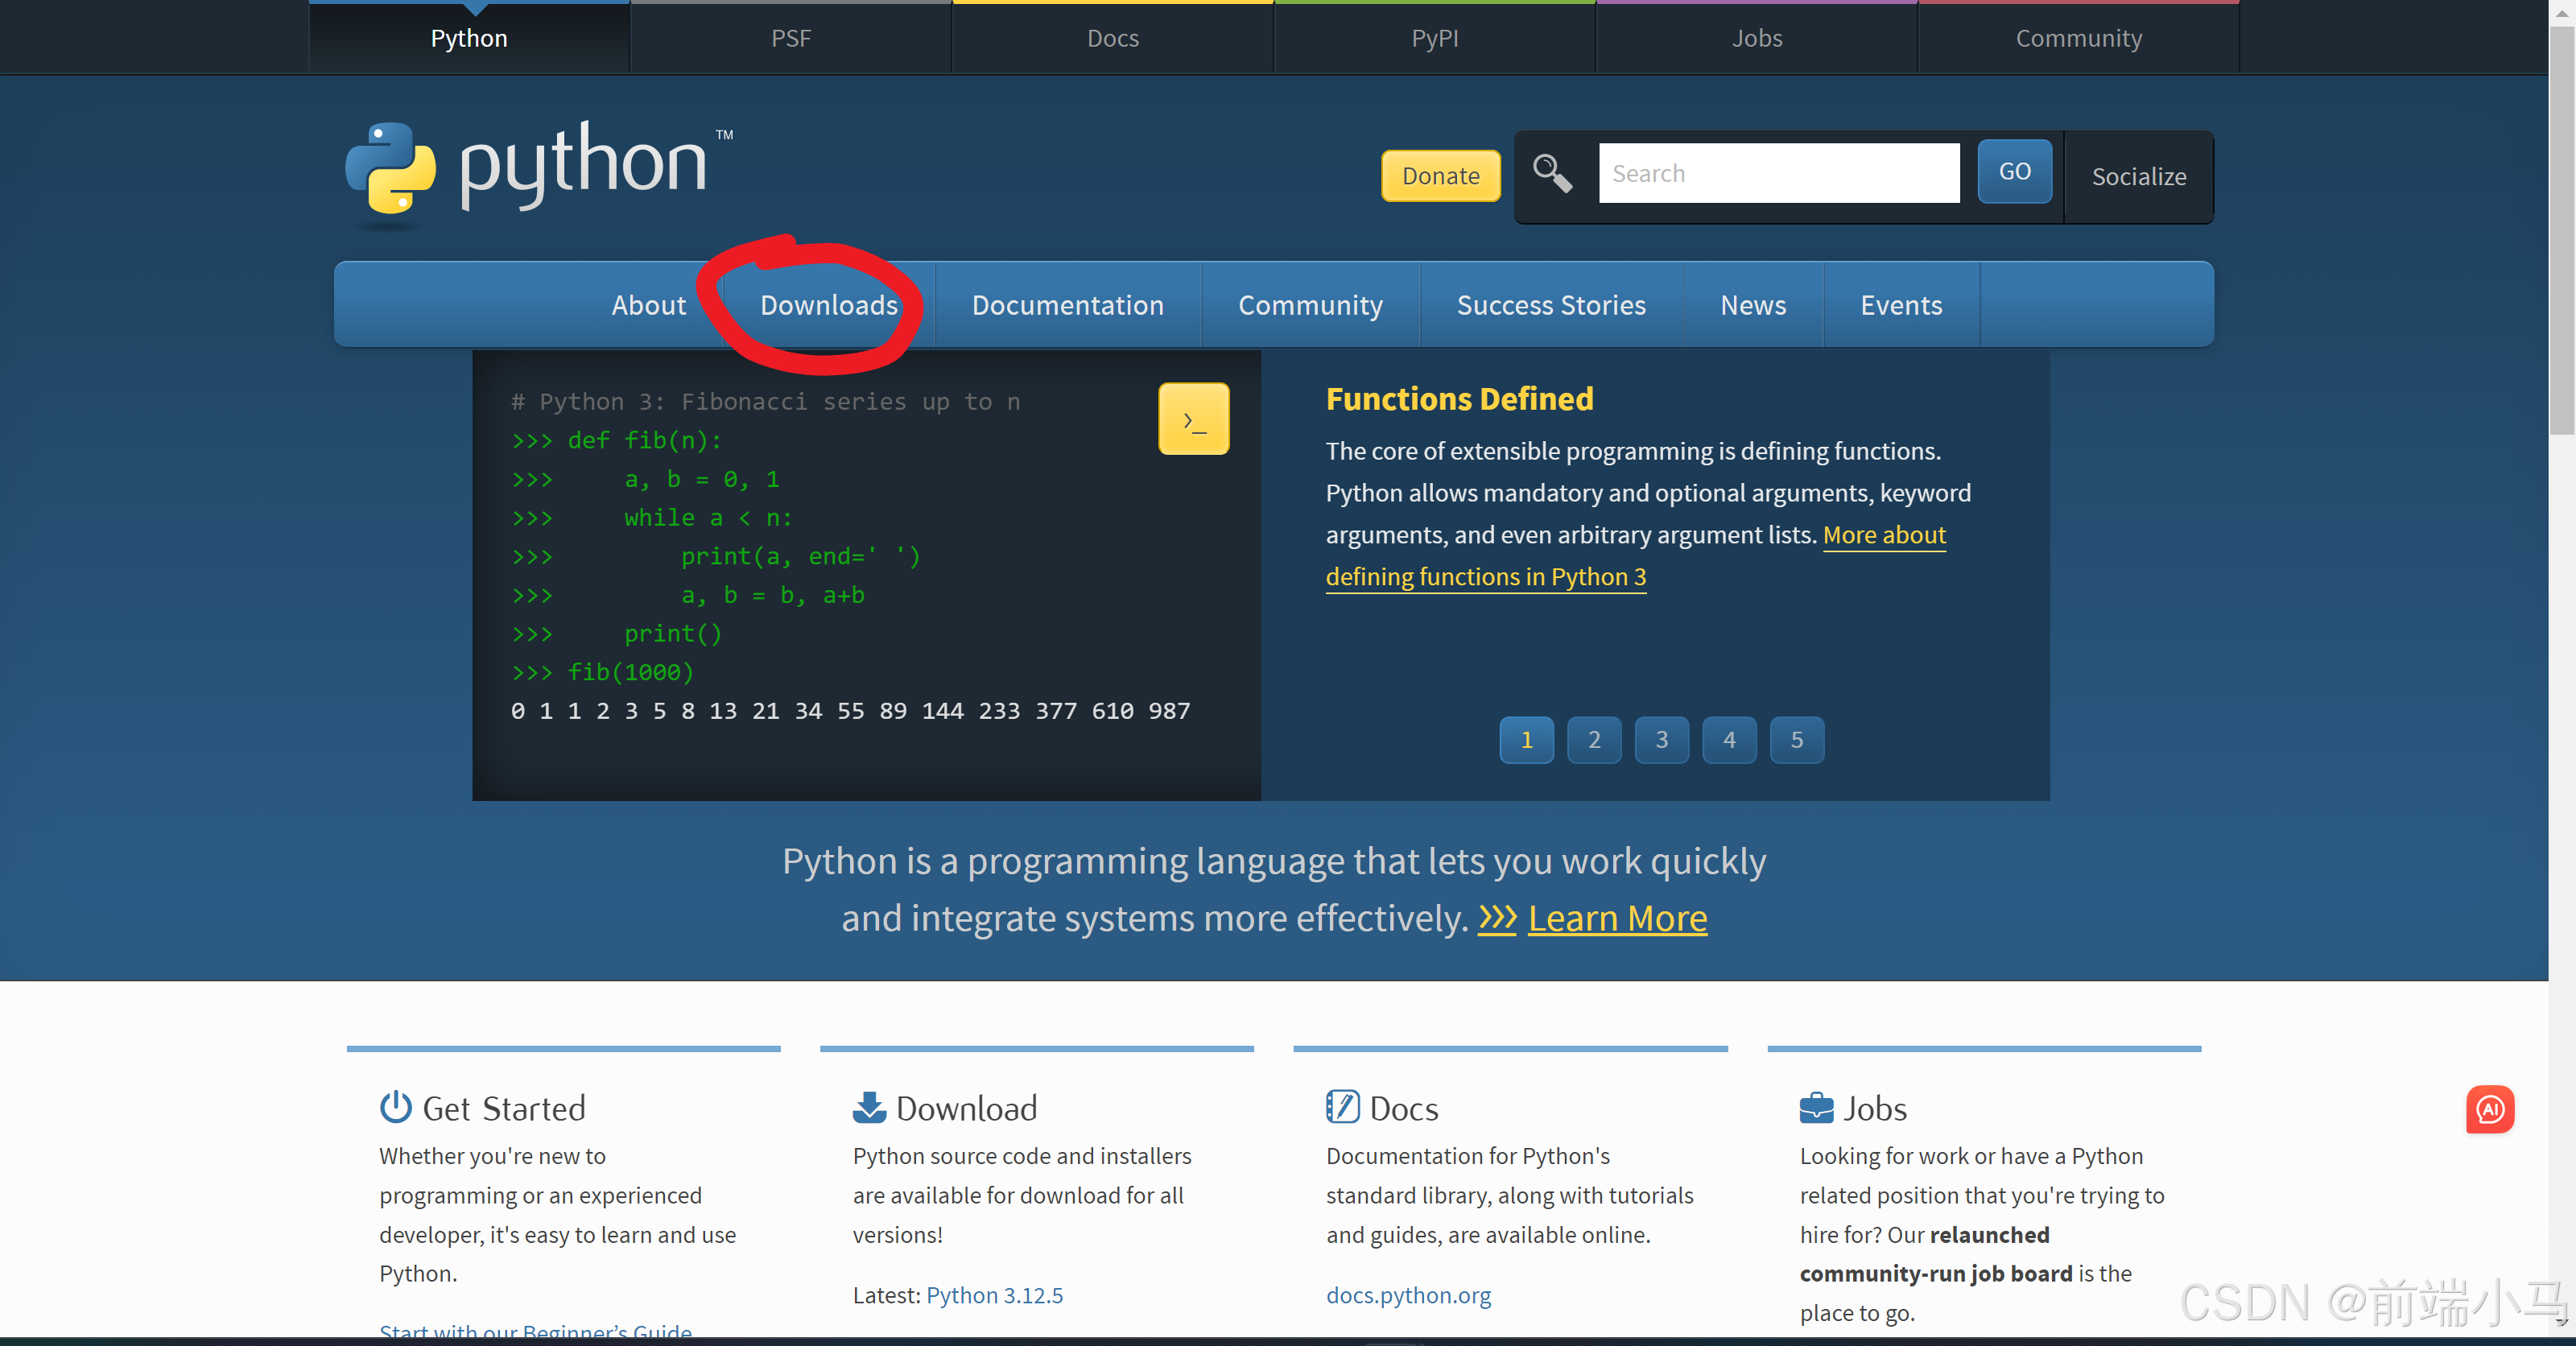2576x1346 pixels.
Task: Open the Beginner's Guide link
Action: tap(535, 1332)
